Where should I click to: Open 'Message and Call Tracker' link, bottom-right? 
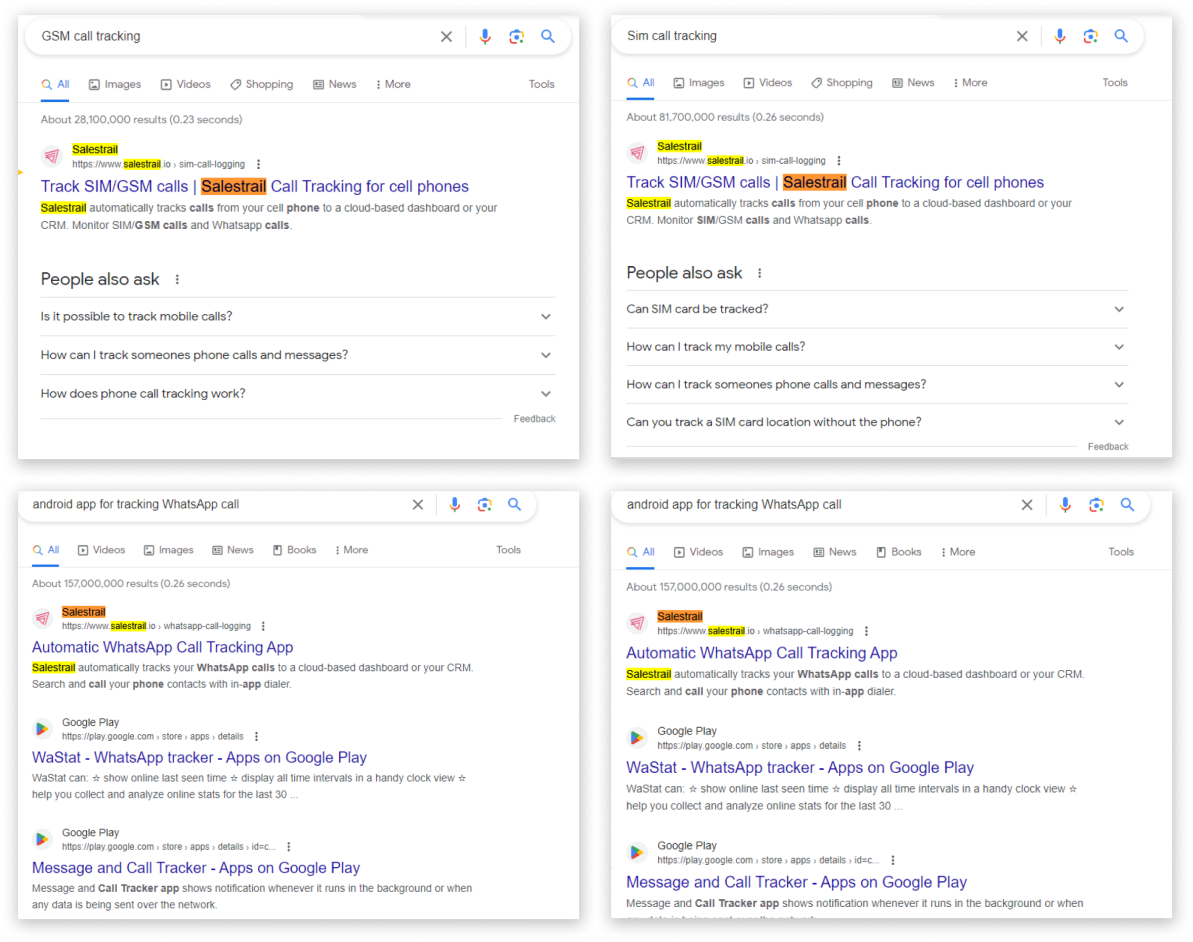(x=796, y=883)
